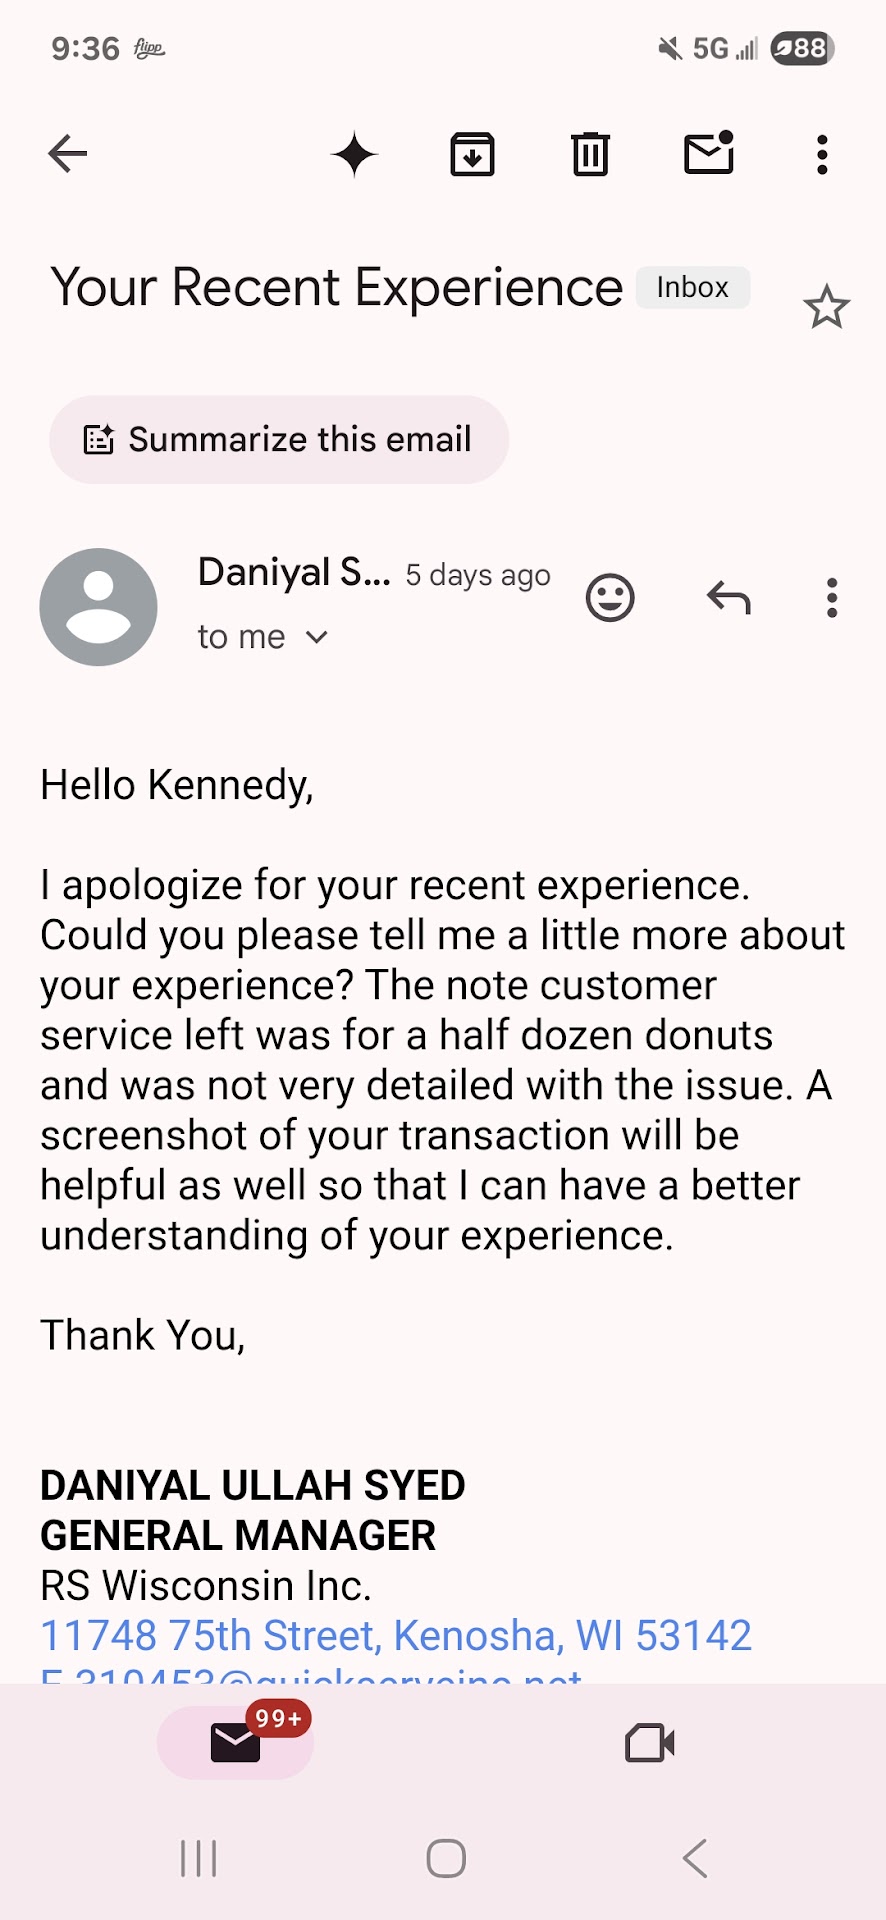The width and height of the screenshot is (886, 1920).
Task: Open top-bar more options menu
Action: 822,155
